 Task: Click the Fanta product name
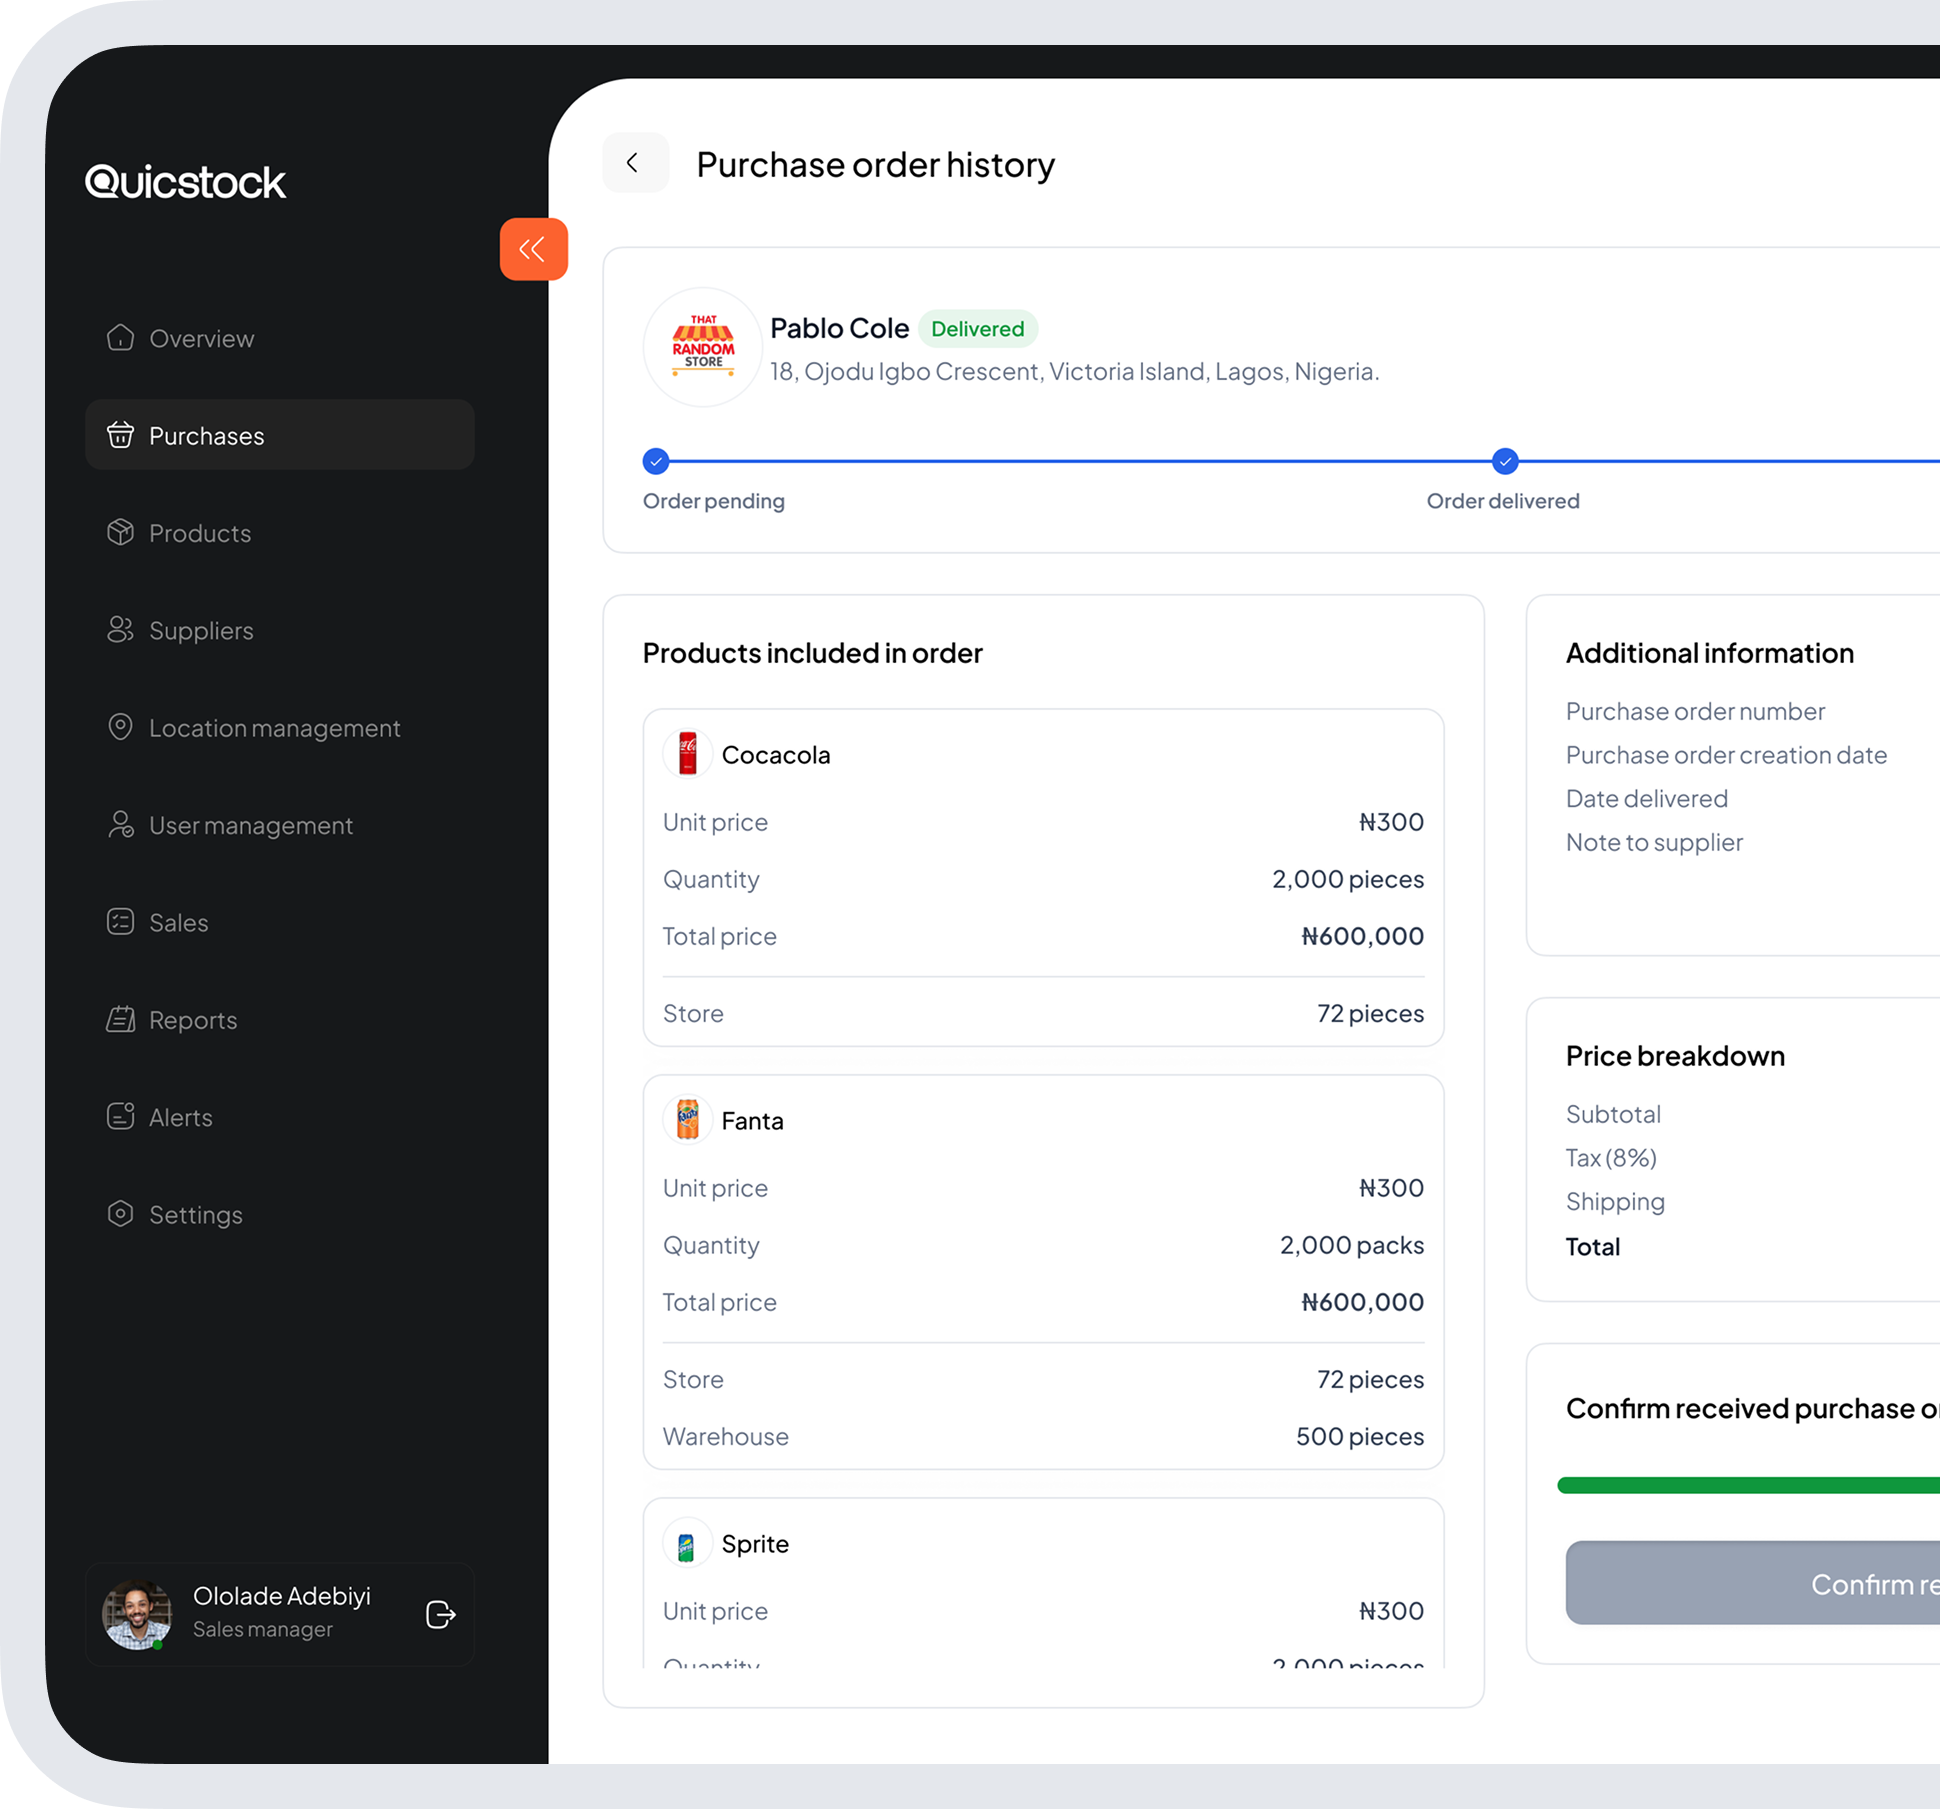point(752,1121)
